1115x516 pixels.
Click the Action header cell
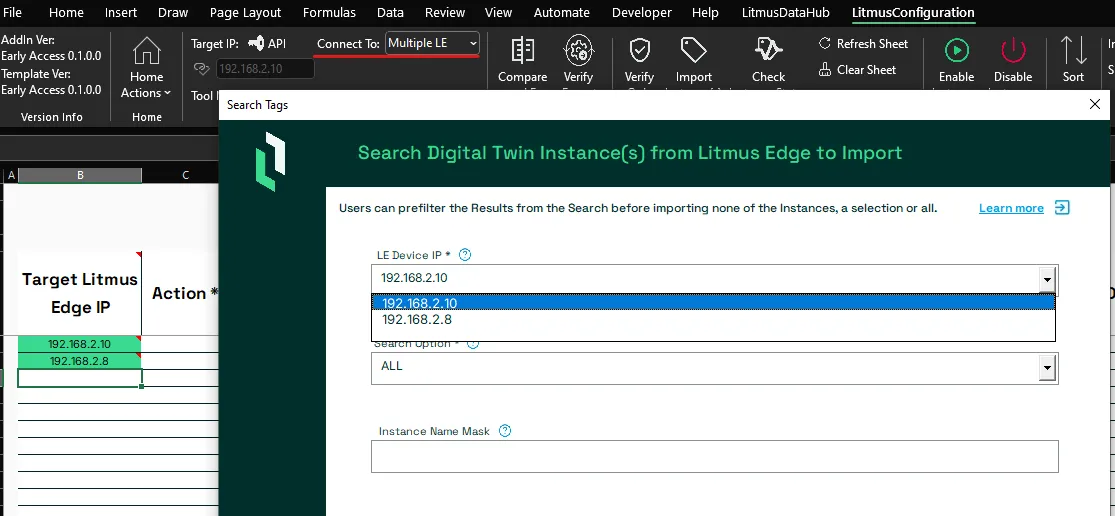(x=181, y=293)
